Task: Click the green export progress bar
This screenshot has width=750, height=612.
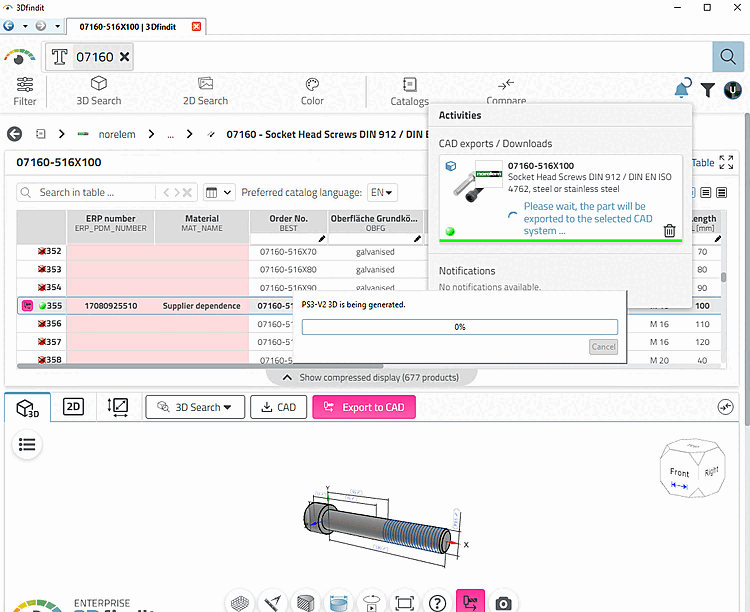Action: pyautogui.click(x=560, y=240)
